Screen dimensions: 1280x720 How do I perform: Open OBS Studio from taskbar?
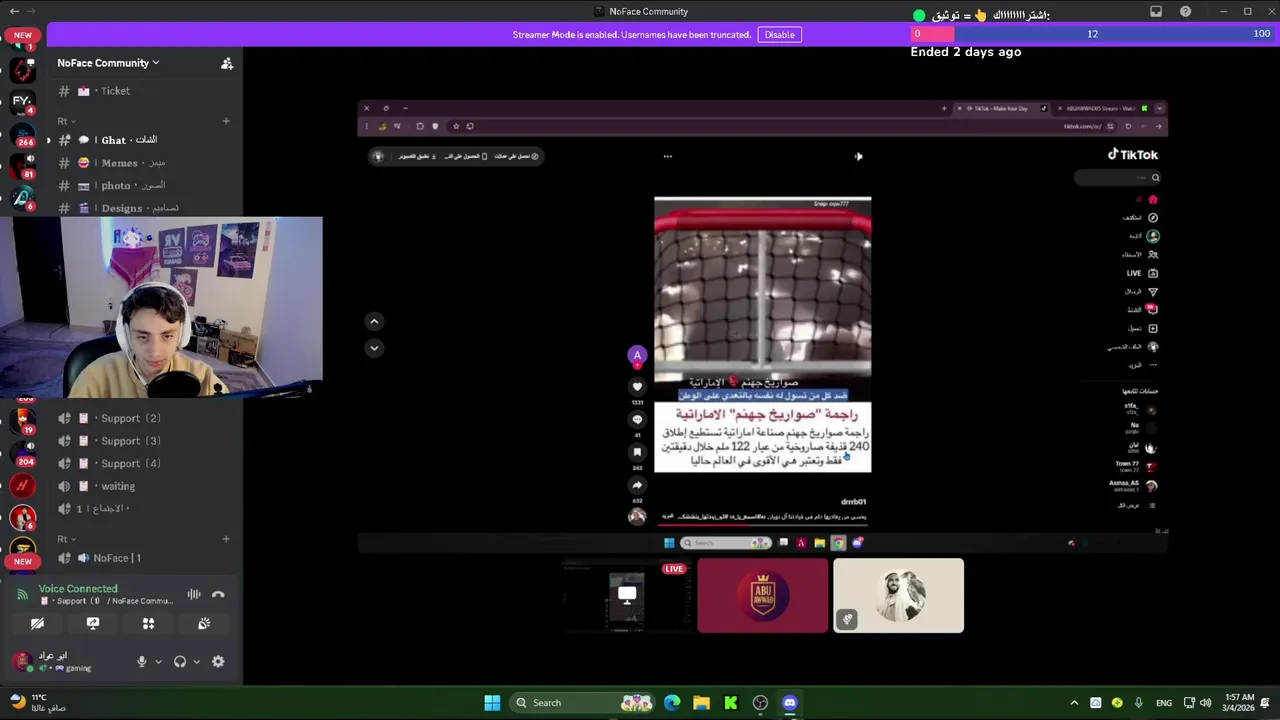pyautogui.click(x=760, y=703)
